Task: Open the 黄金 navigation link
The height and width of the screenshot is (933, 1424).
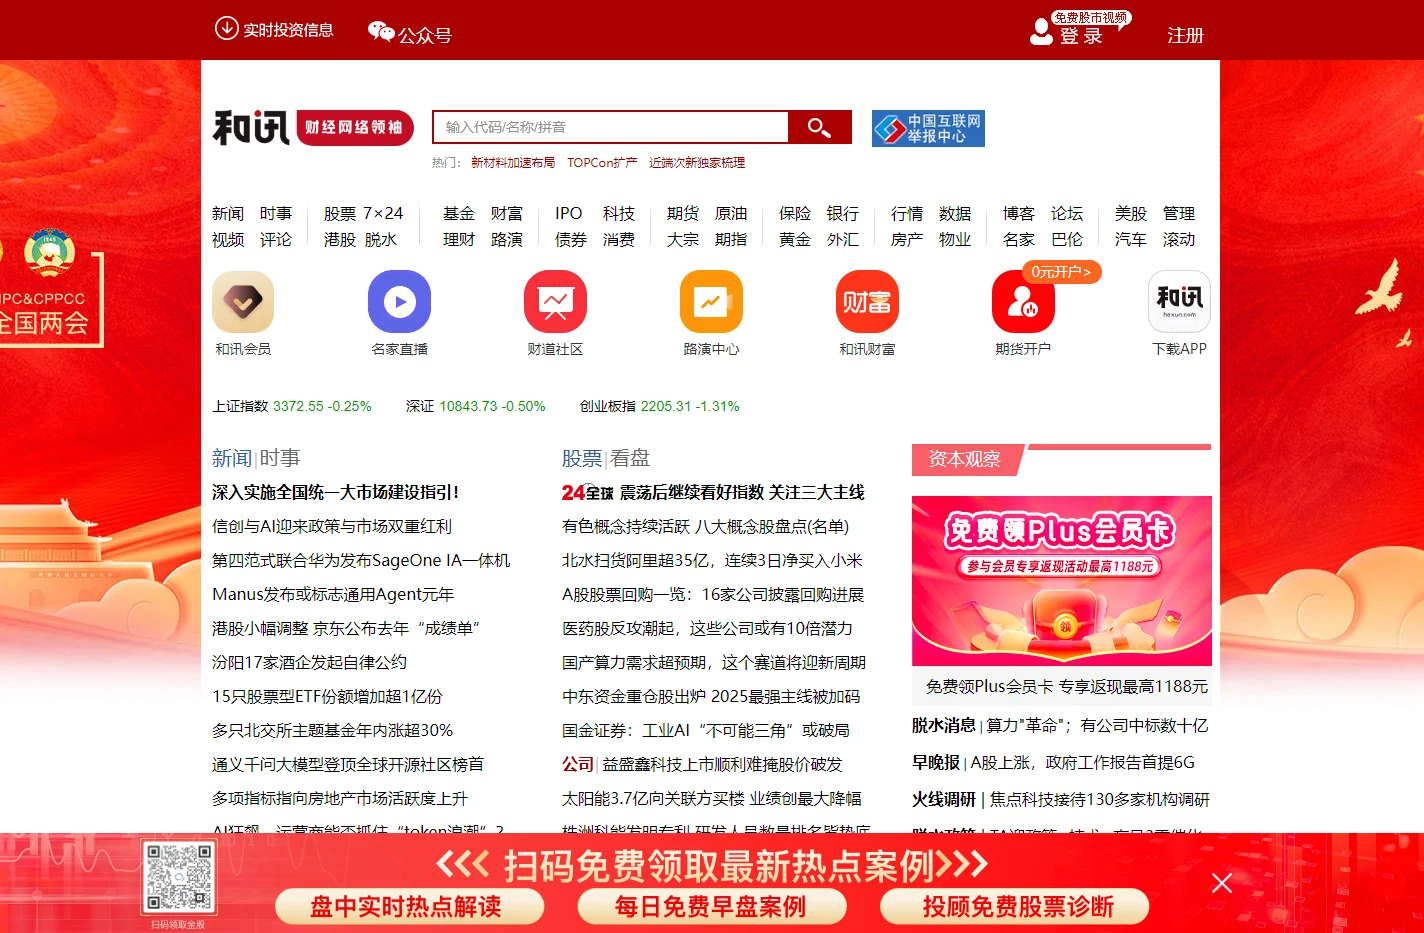Action: pyautogui.click(x=795, y=239)
